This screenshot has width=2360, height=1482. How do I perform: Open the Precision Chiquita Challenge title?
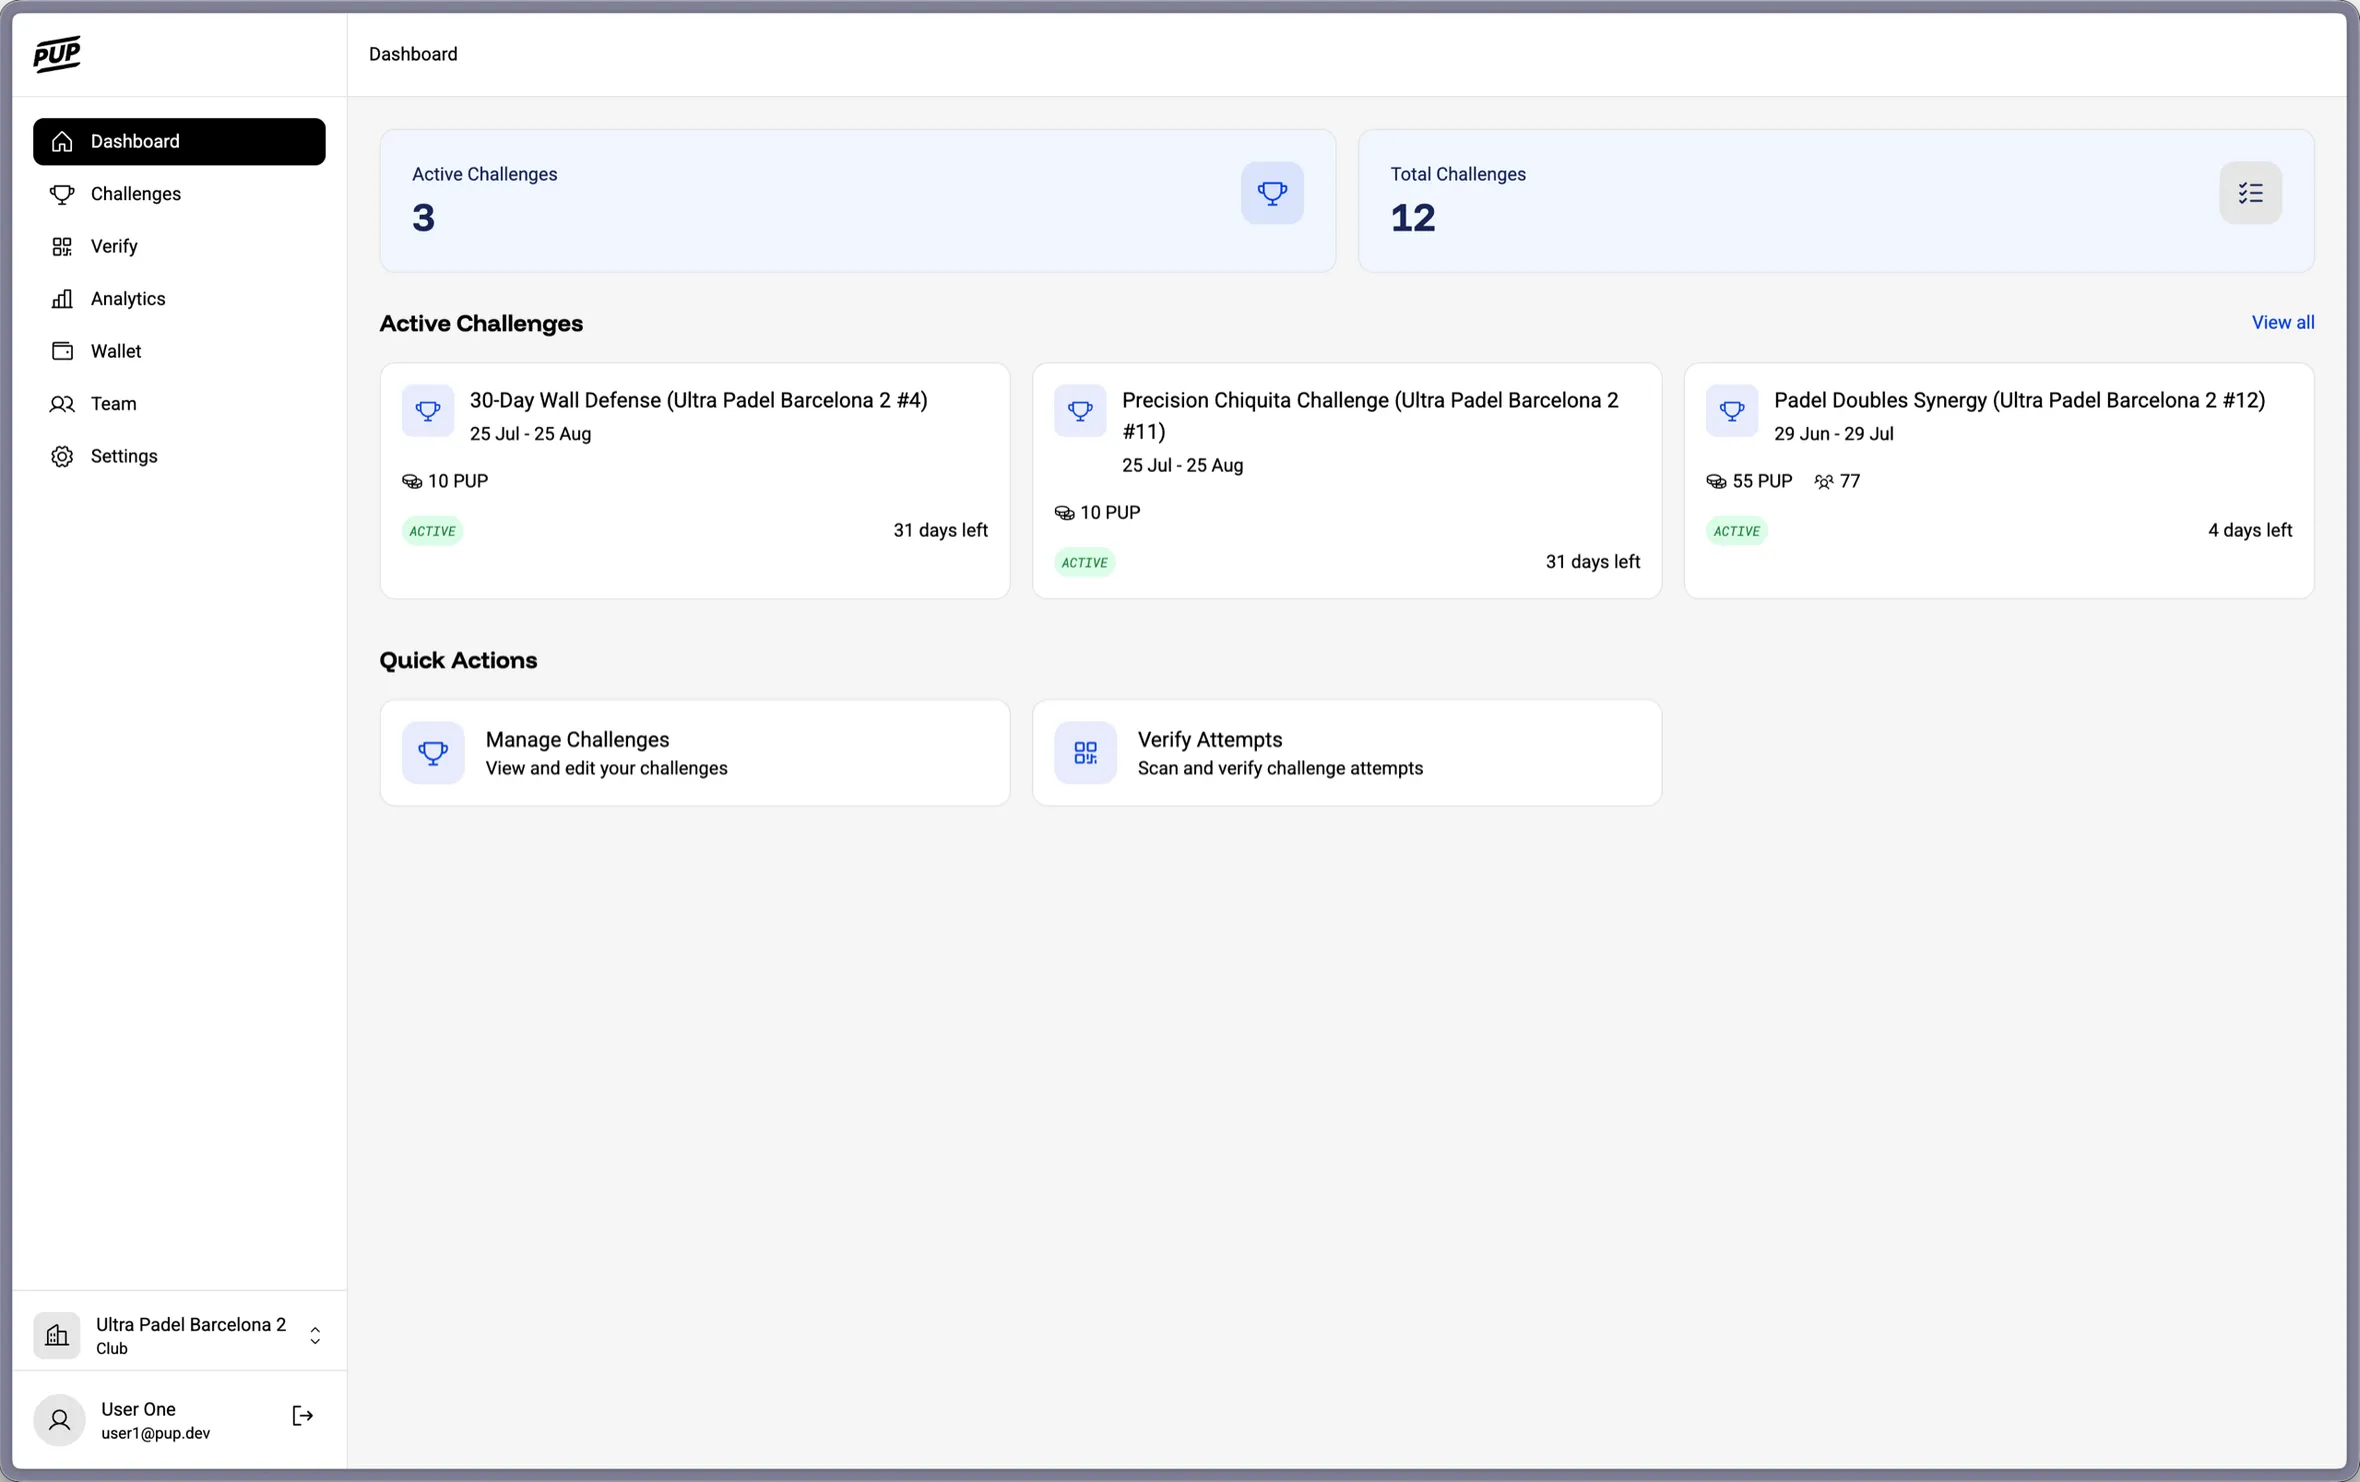pyautogui.click(x=1370, y=416)
